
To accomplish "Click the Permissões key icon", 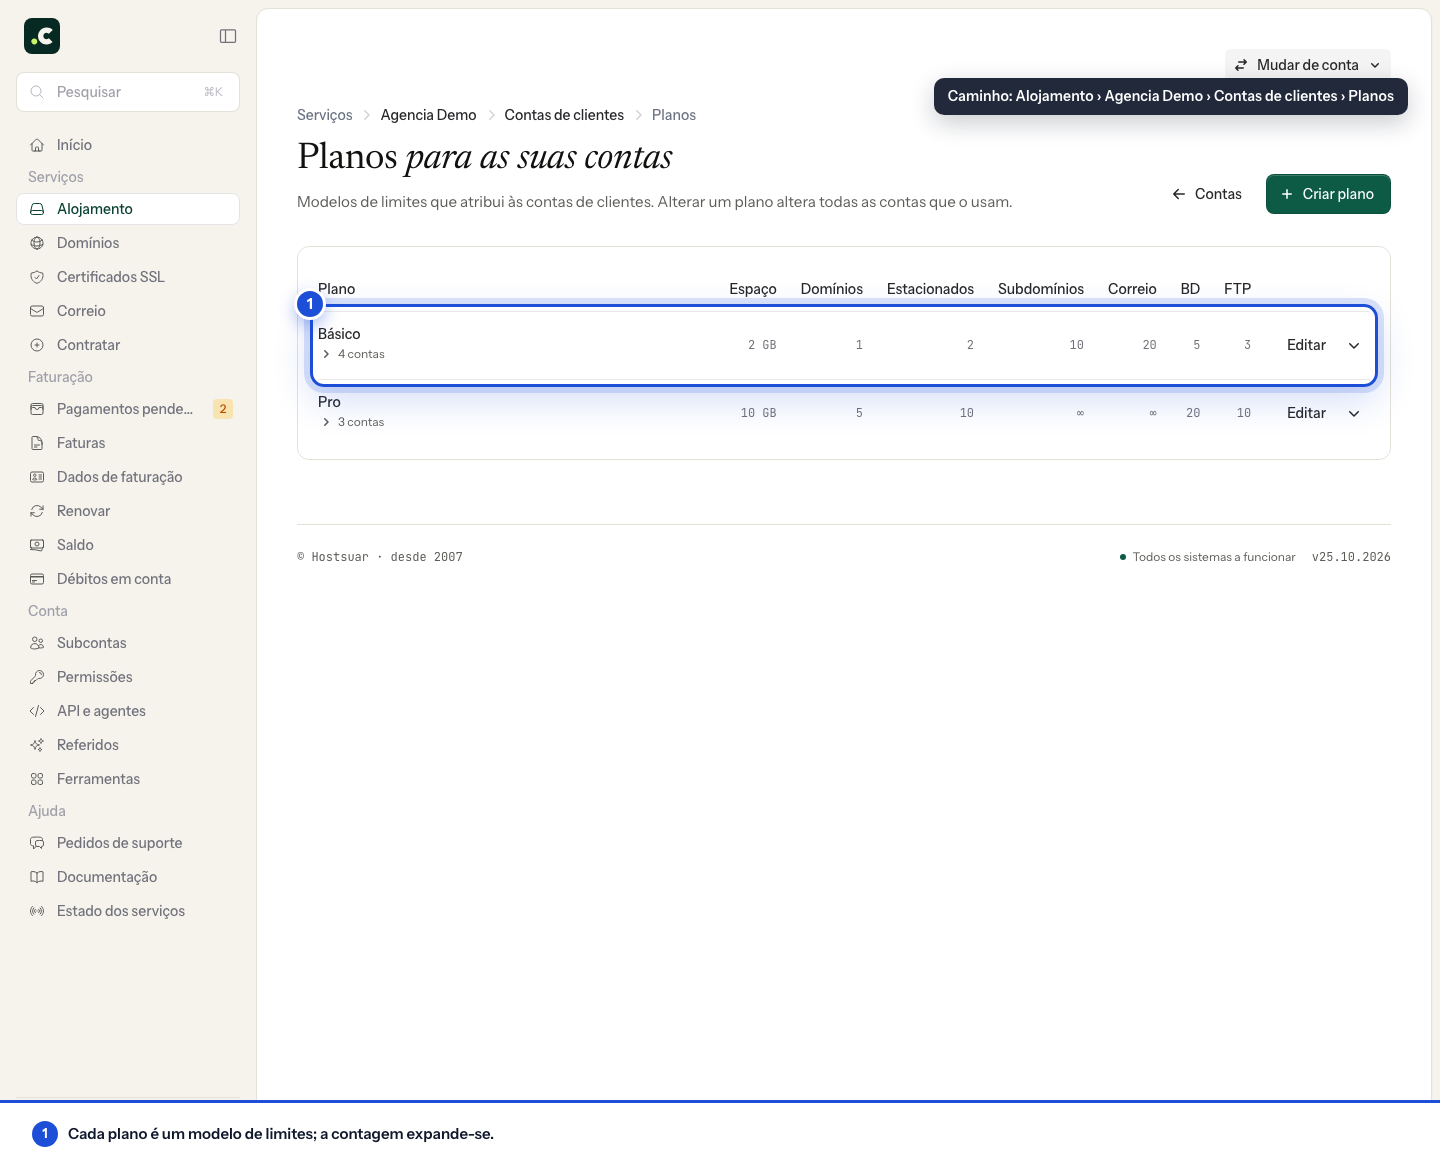I will [37, 677].
